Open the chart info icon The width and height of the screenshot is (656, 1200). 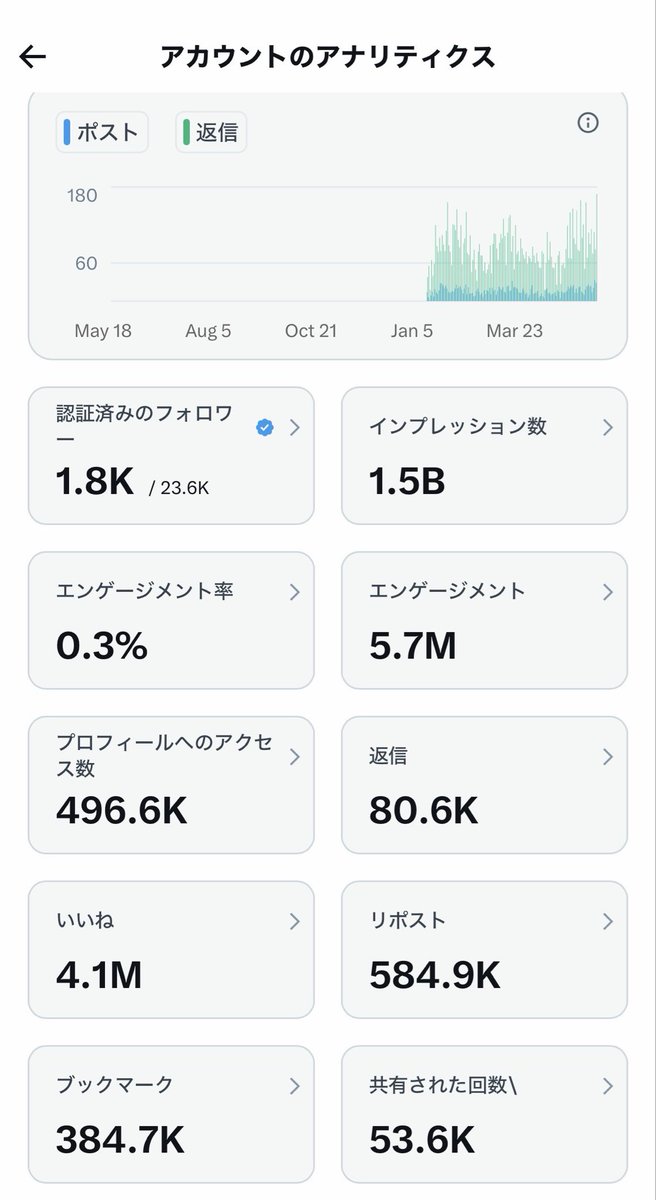pos(588,123)
